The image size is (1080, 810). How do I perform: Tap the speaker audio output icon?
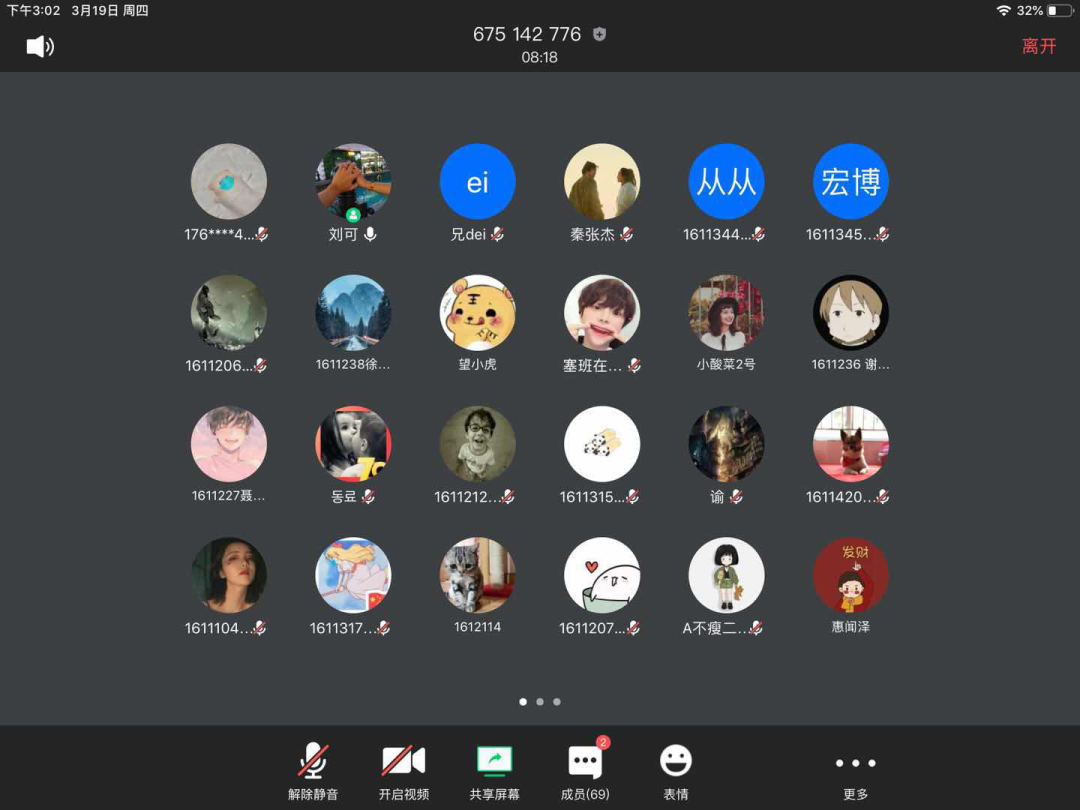(40, 46)
